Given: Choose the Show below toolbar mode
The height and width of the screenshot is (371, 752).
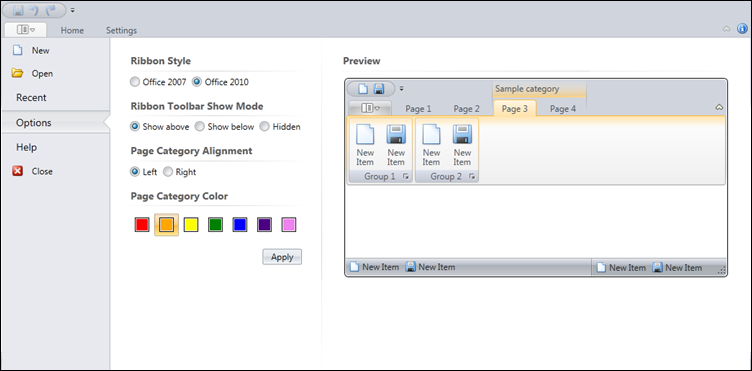Looking at the screenshot, I should click(x=225, y=127).
